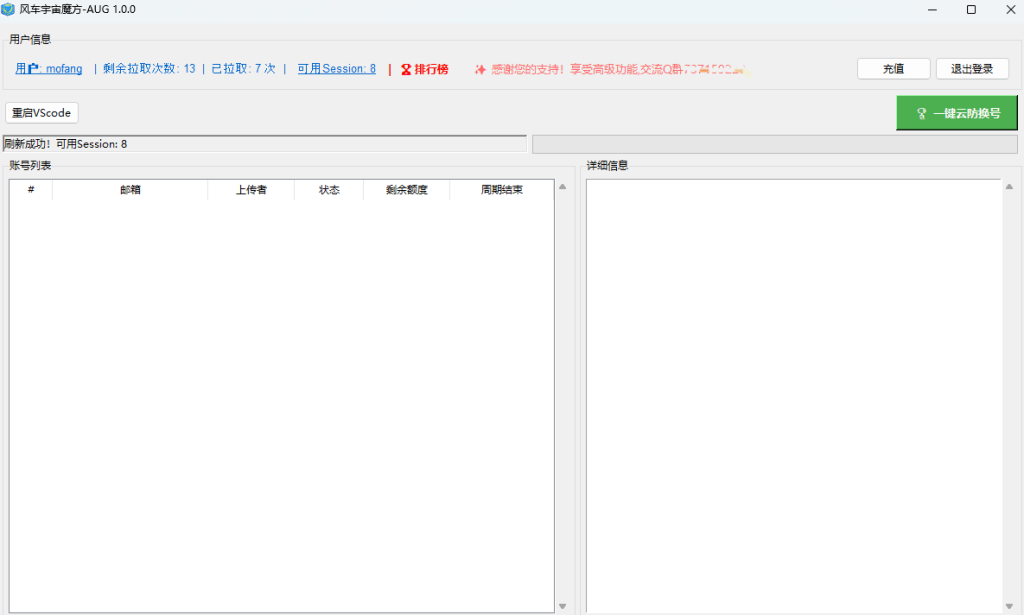Click the 用户: mofang link
The width and height of the screenshot is (1024, 615).
pos(49,69)
